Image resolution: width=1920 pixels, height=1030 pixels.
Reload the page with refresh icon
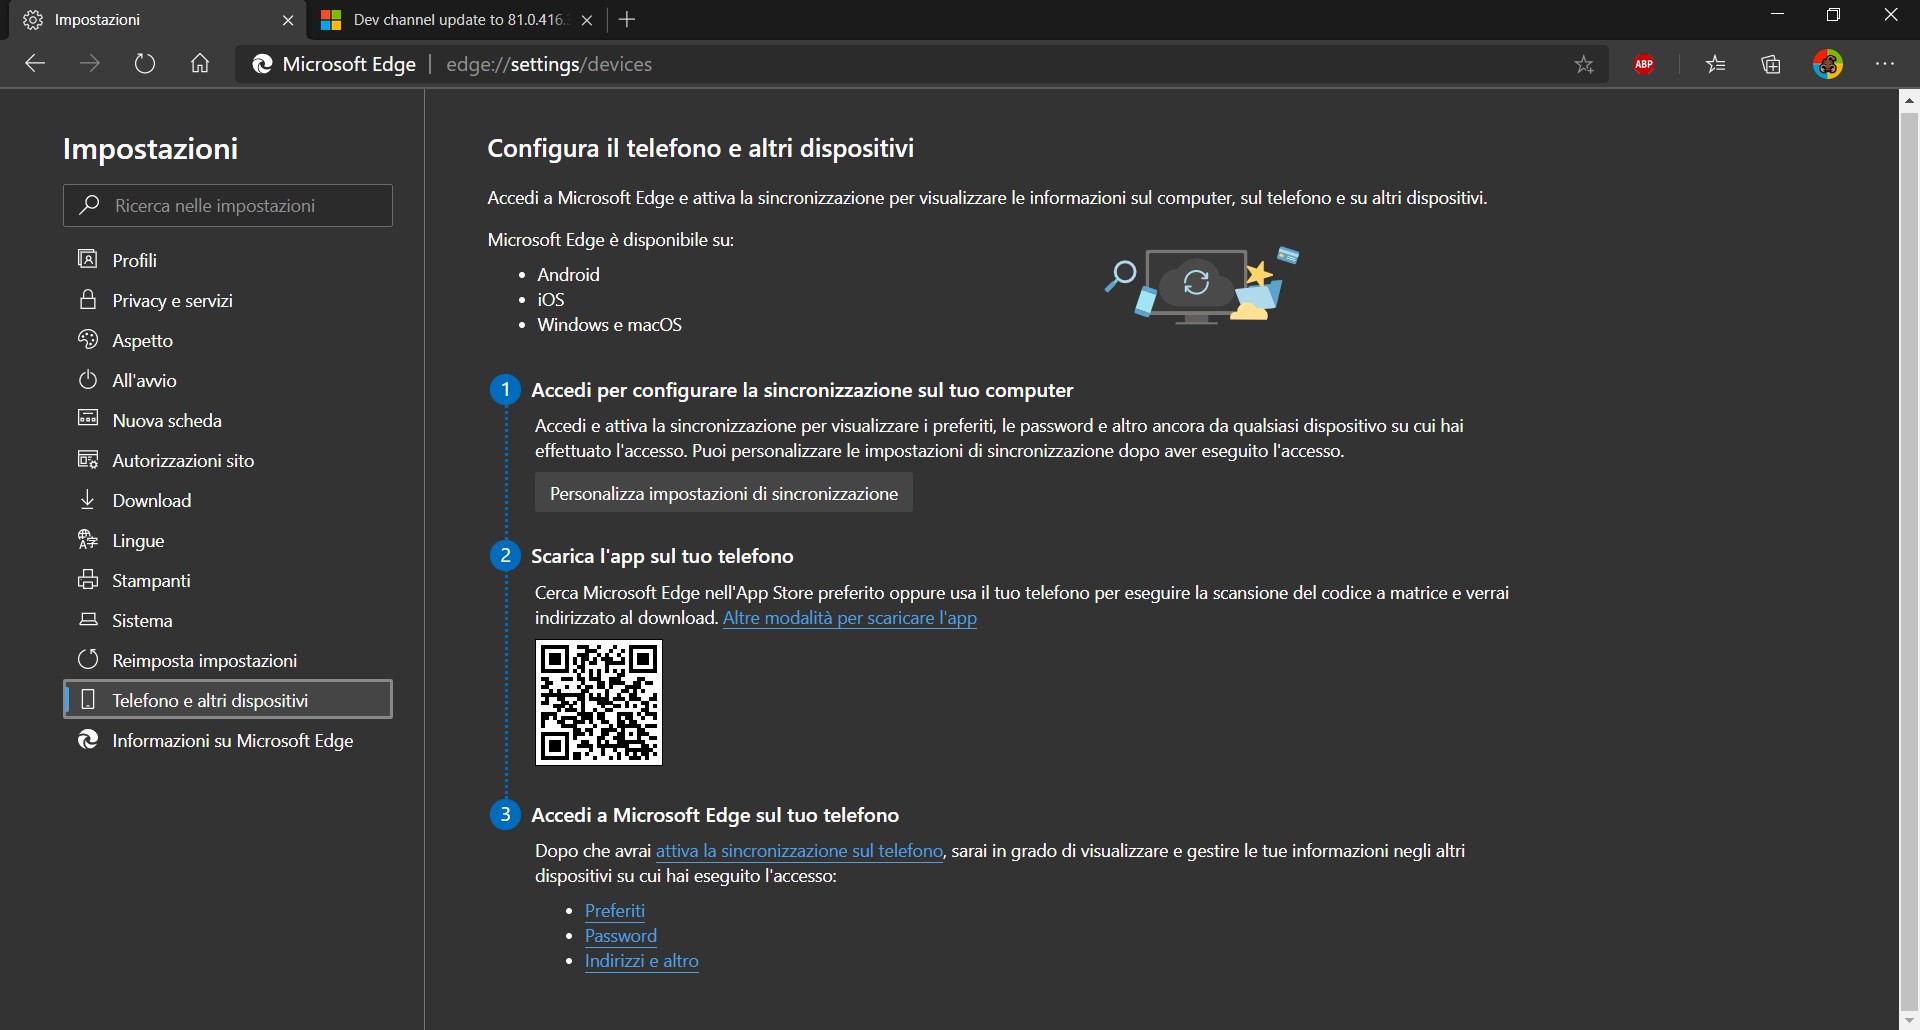click(145, 64)
